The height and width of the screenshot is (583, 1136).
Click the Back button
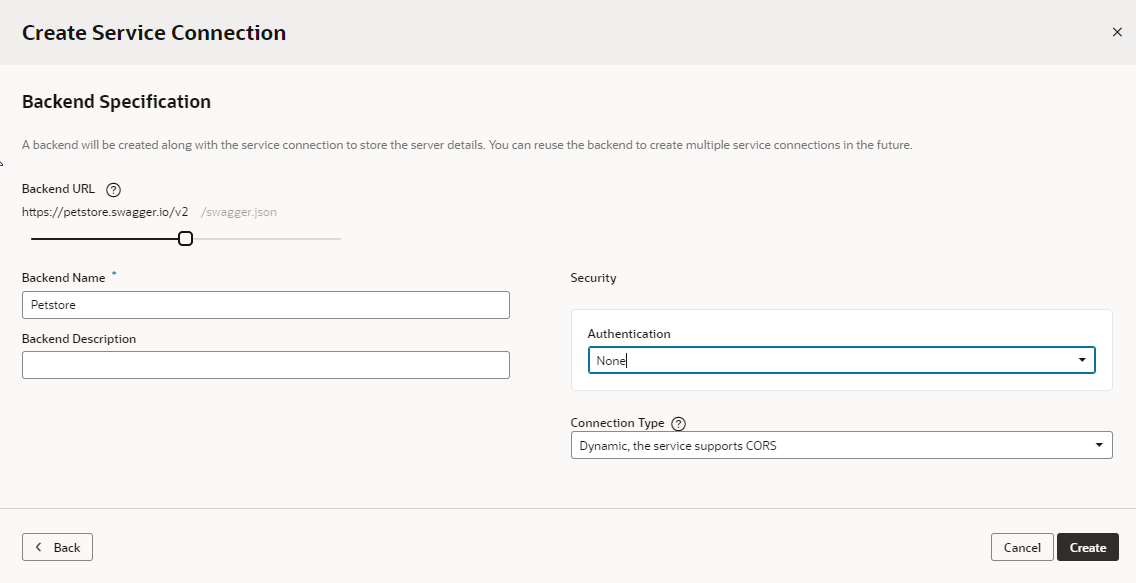pos(57,547)
